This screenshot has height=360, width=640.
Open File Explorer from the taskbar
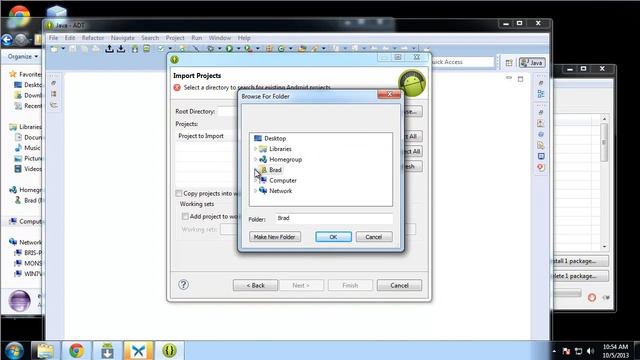pyautogui.click(x=45, y=351)
